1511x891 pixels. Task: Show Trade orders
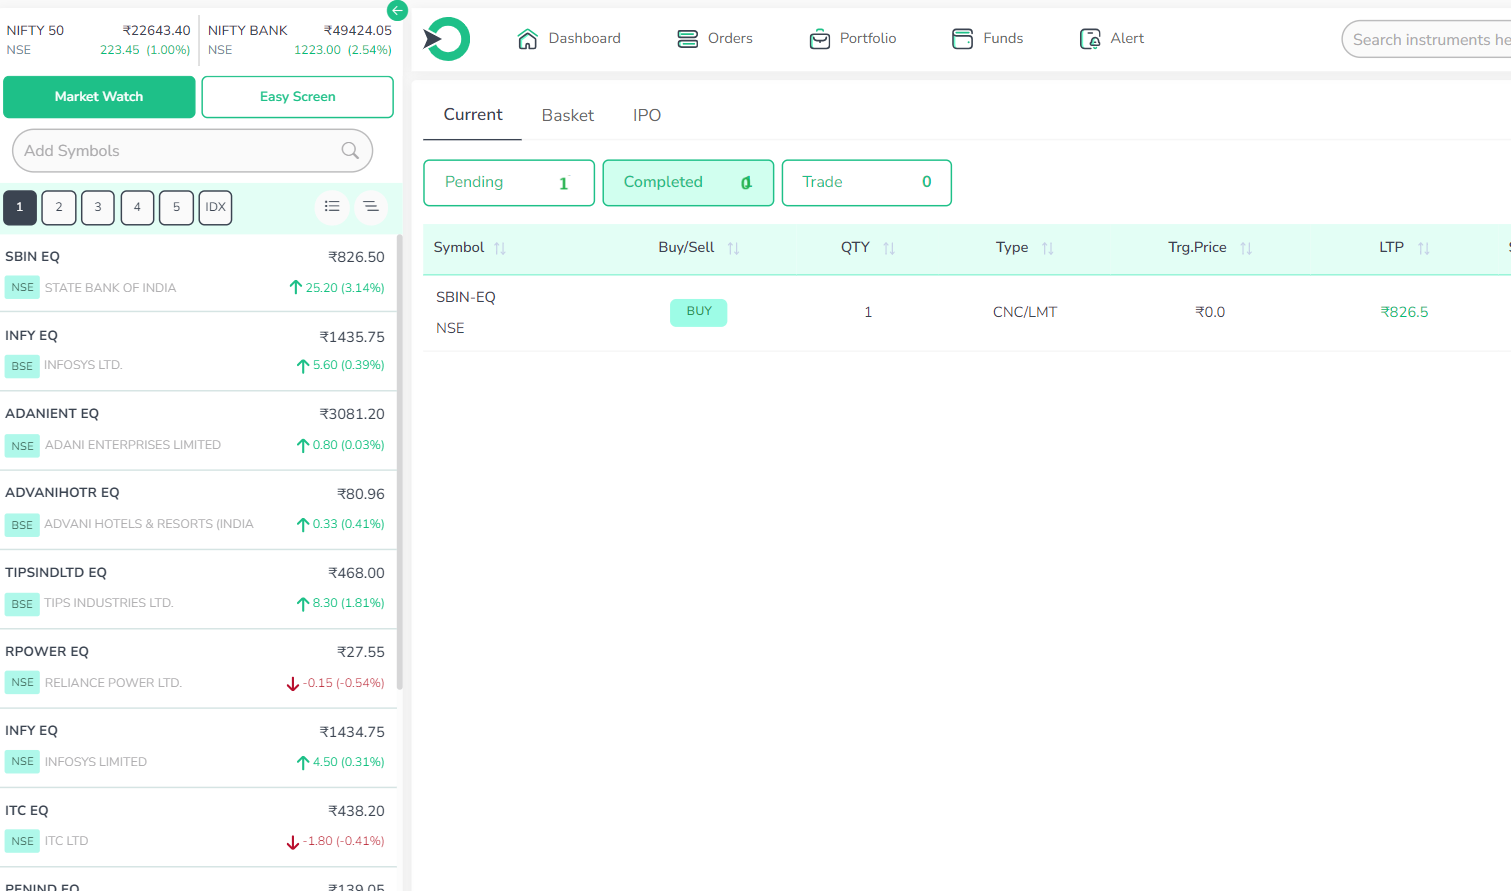pos(866,183)
